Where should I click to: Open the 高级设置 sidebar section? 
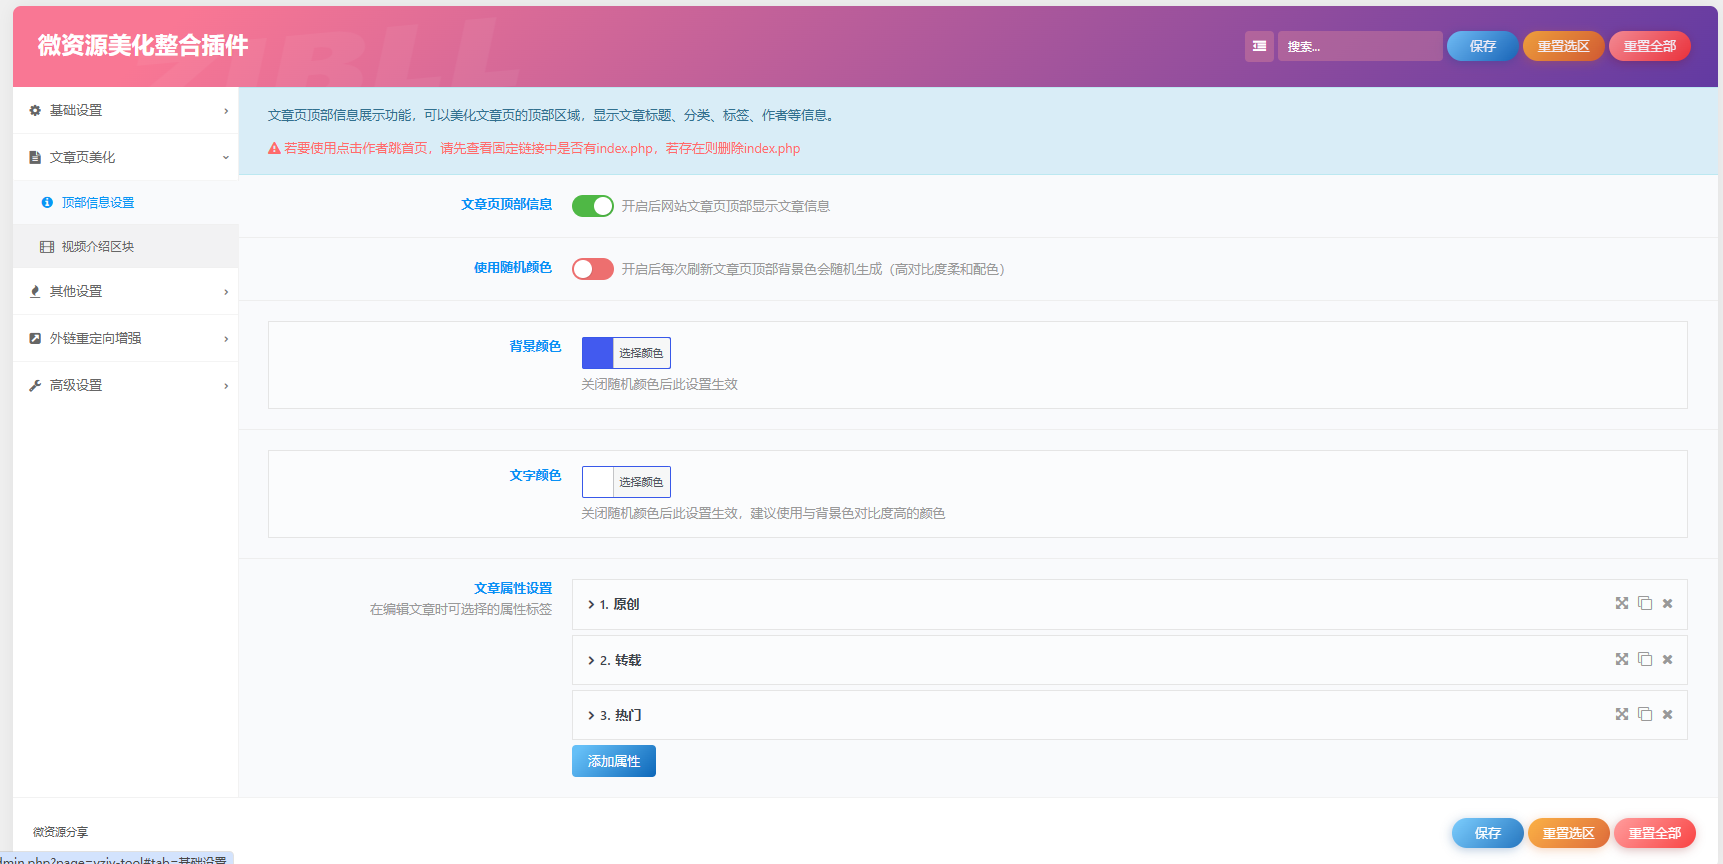(126, 385)
